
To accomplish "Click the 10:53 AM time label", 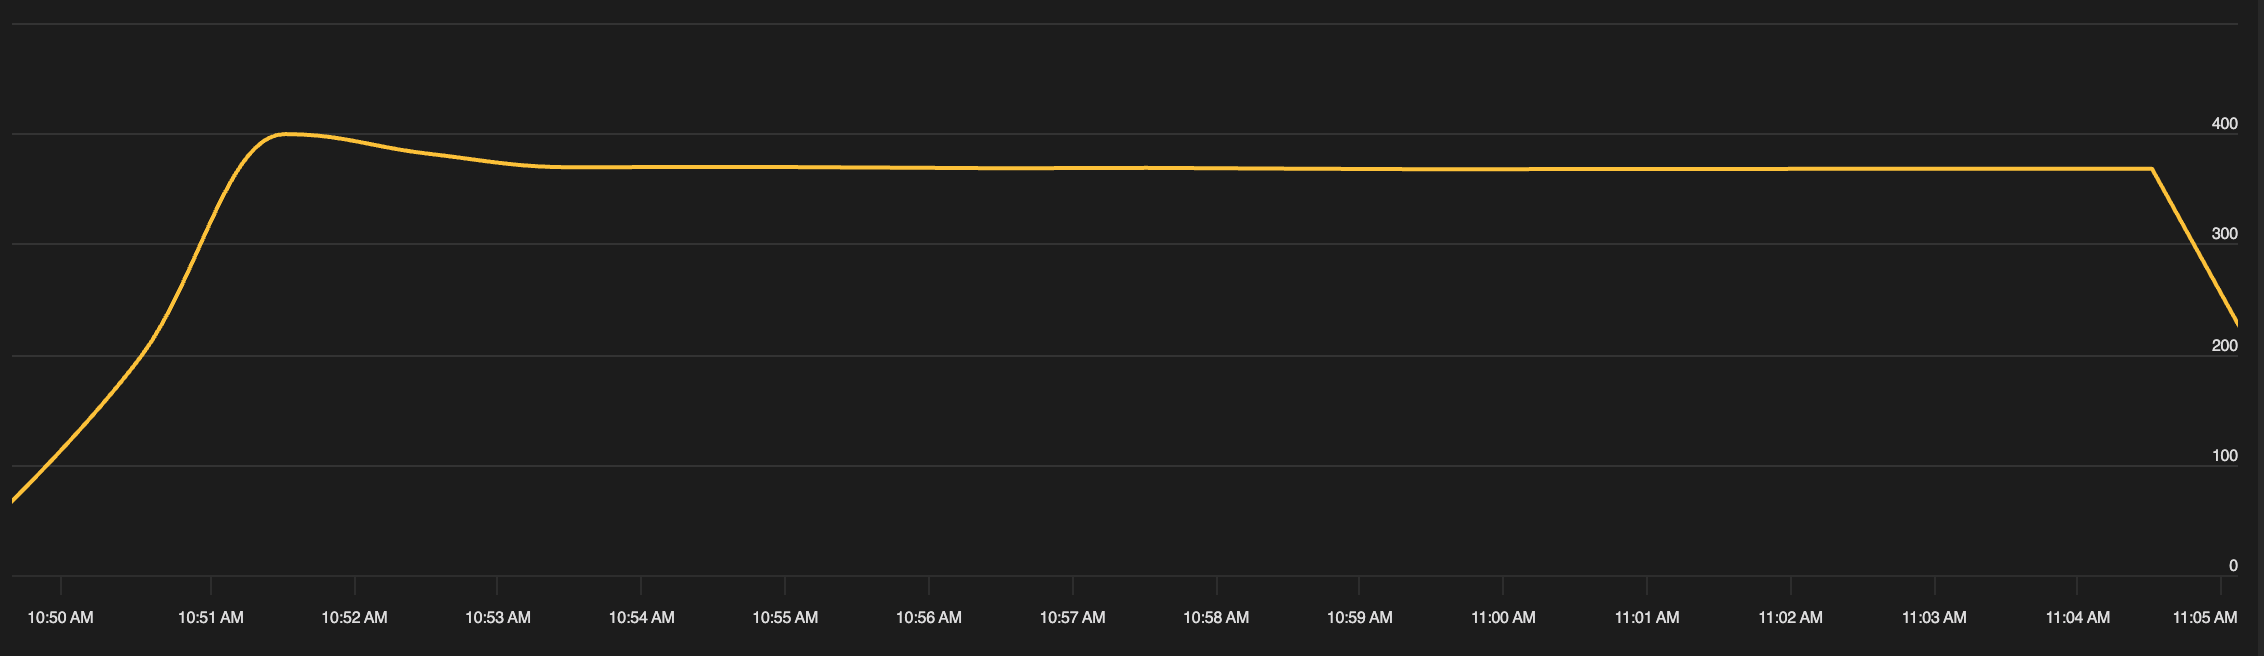I will (498, 617).
